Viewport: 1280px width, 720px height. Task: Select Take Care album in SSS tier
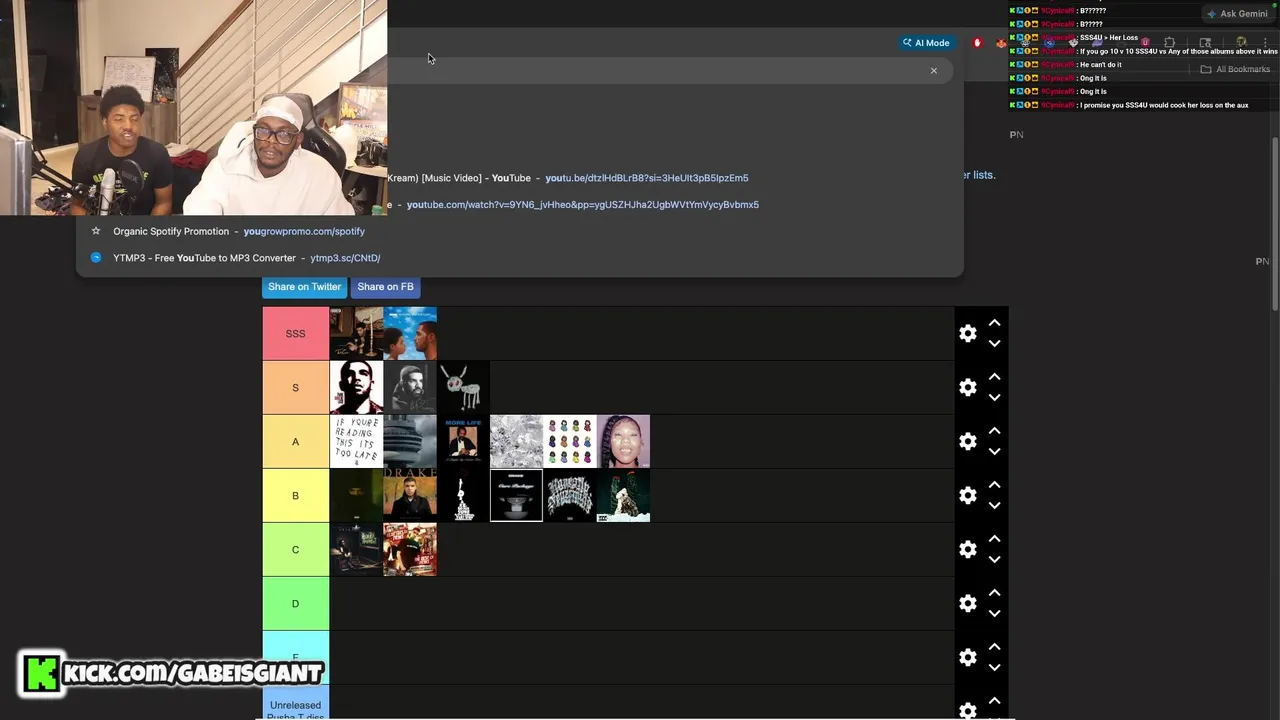(x=356, y=334)
